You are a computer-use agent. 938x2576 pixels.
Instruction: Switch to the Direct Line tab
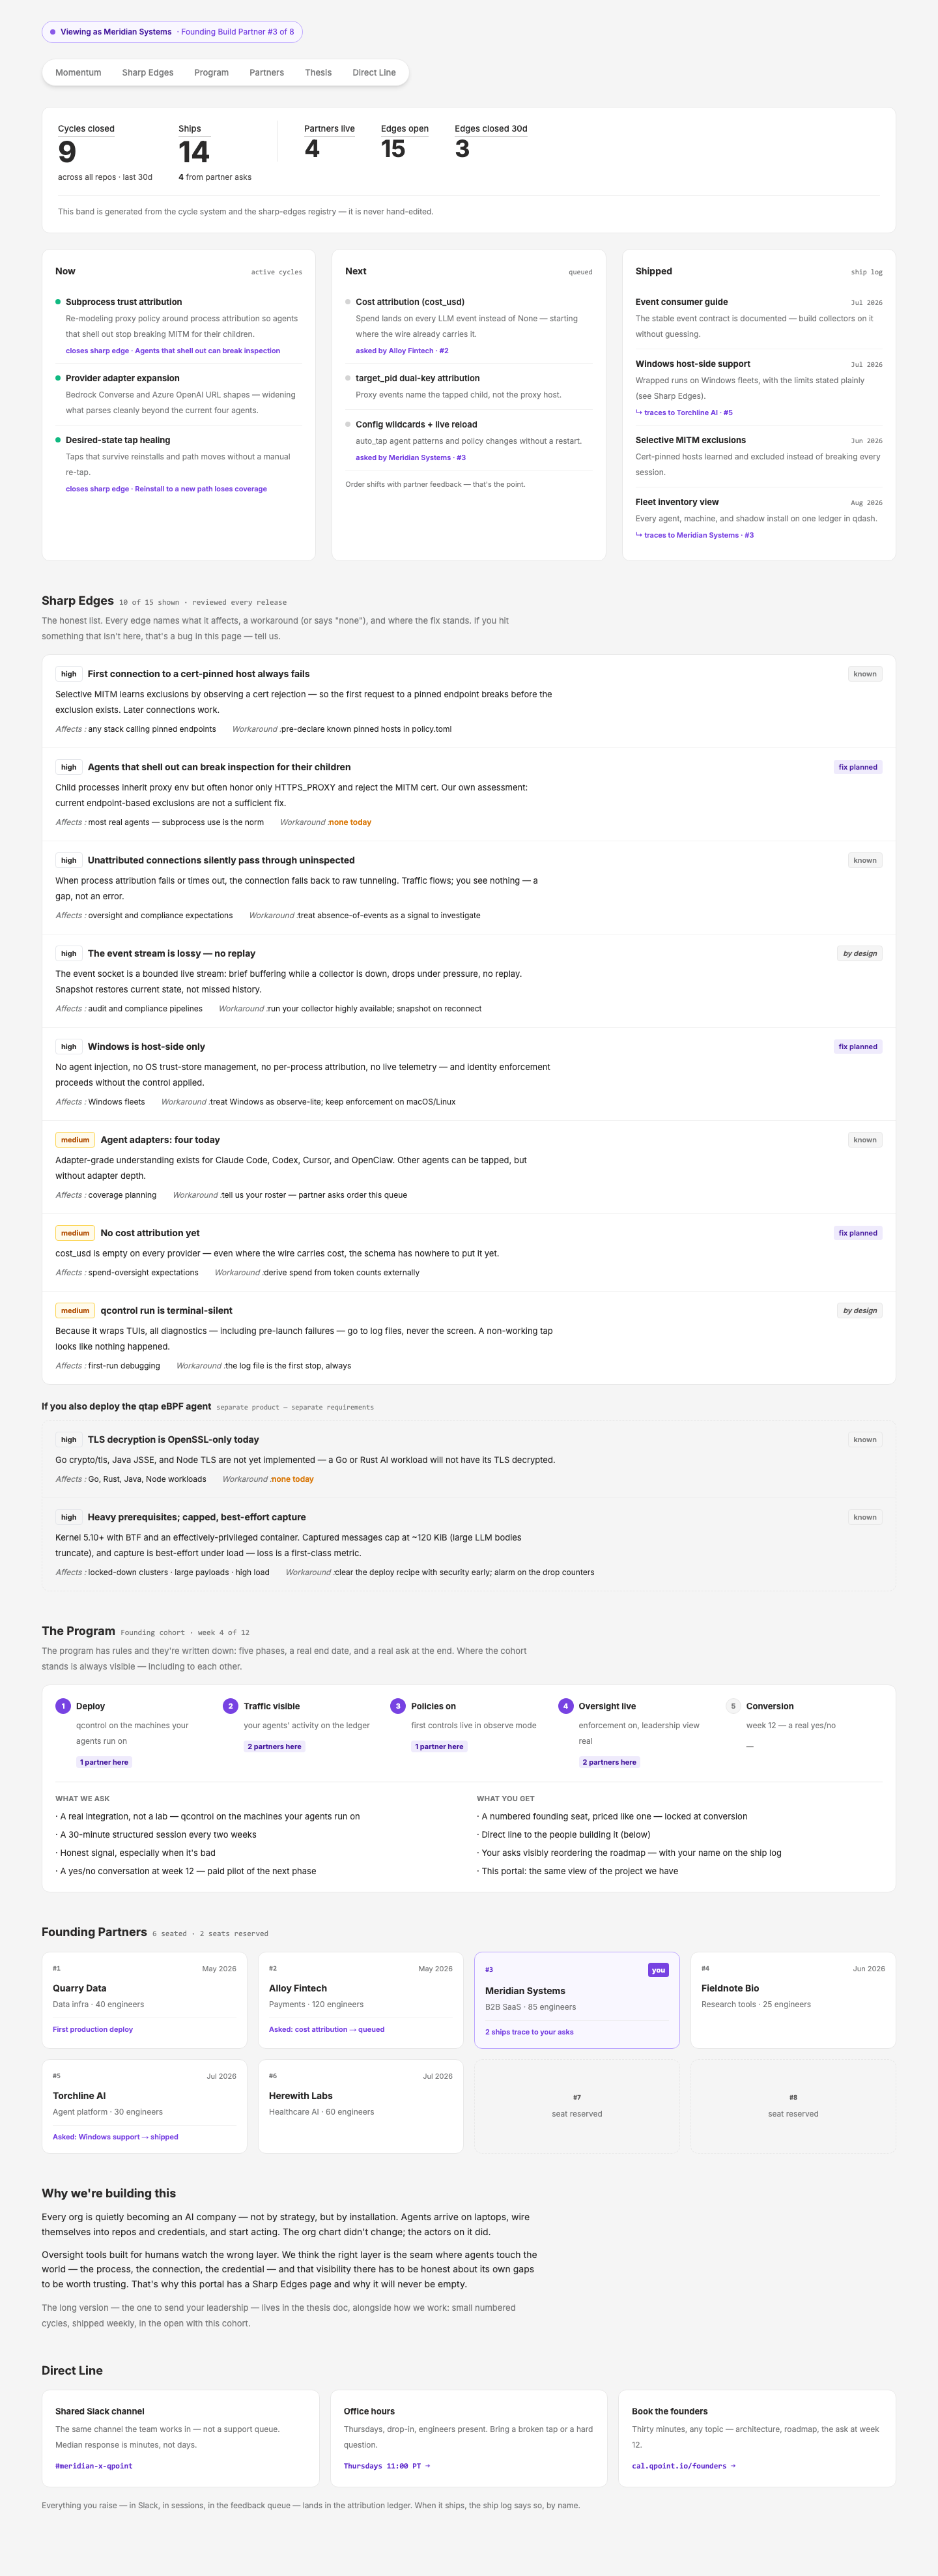pos(374,73)
